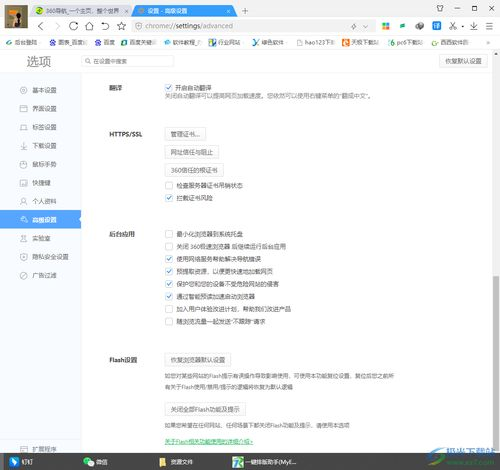Open the downloads icon in the toolbar

[x=473, y=26]
